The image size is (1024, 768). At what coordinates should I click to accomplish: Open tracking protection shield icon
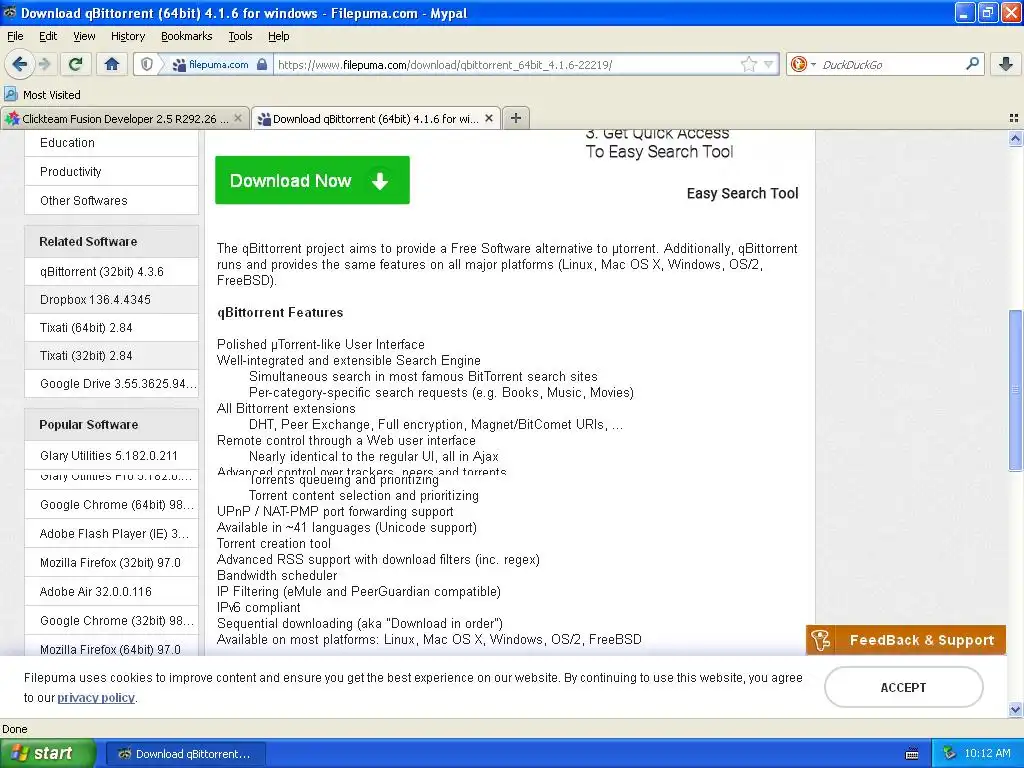pyautogui.click(x=147, y=65)
